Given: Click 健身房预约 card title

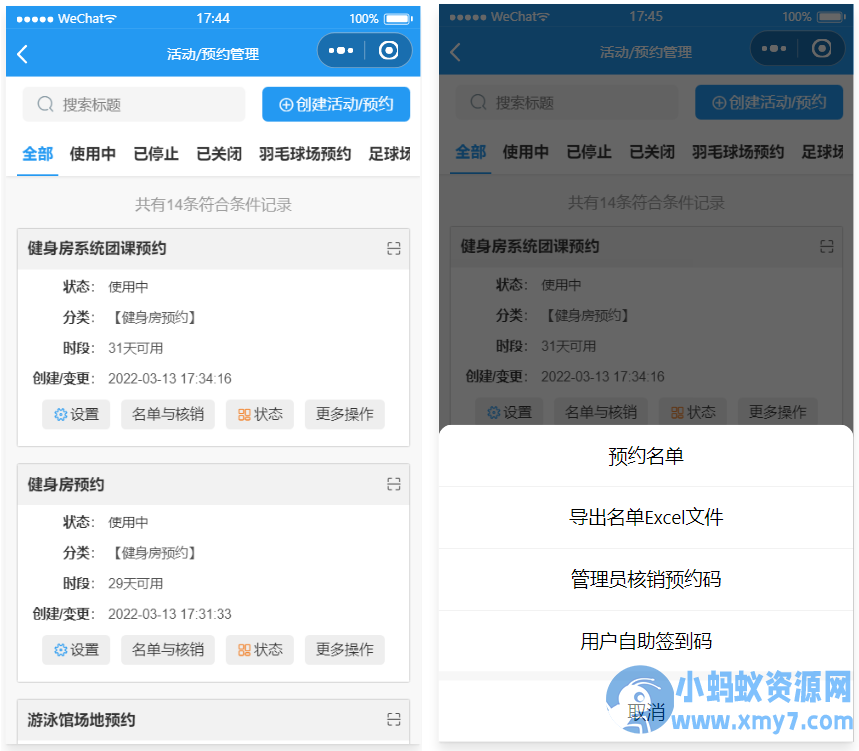Looking at the screenshot, I should tap(66, 484).
